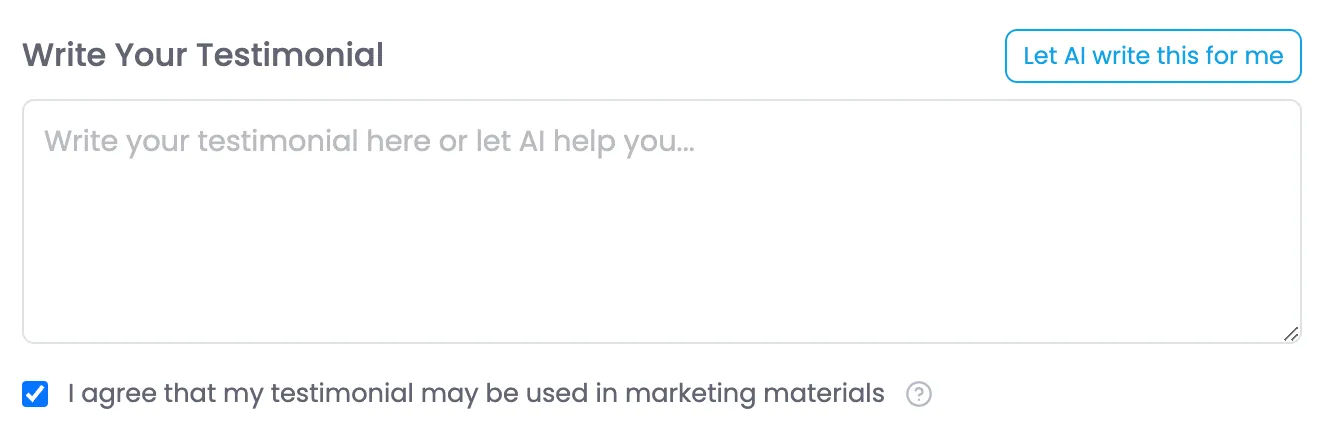Image resolution: width=1330 pixels, height=436 pixels.
Task: Toggle the blue checked testimonial consent box
Action: (35, 394)
